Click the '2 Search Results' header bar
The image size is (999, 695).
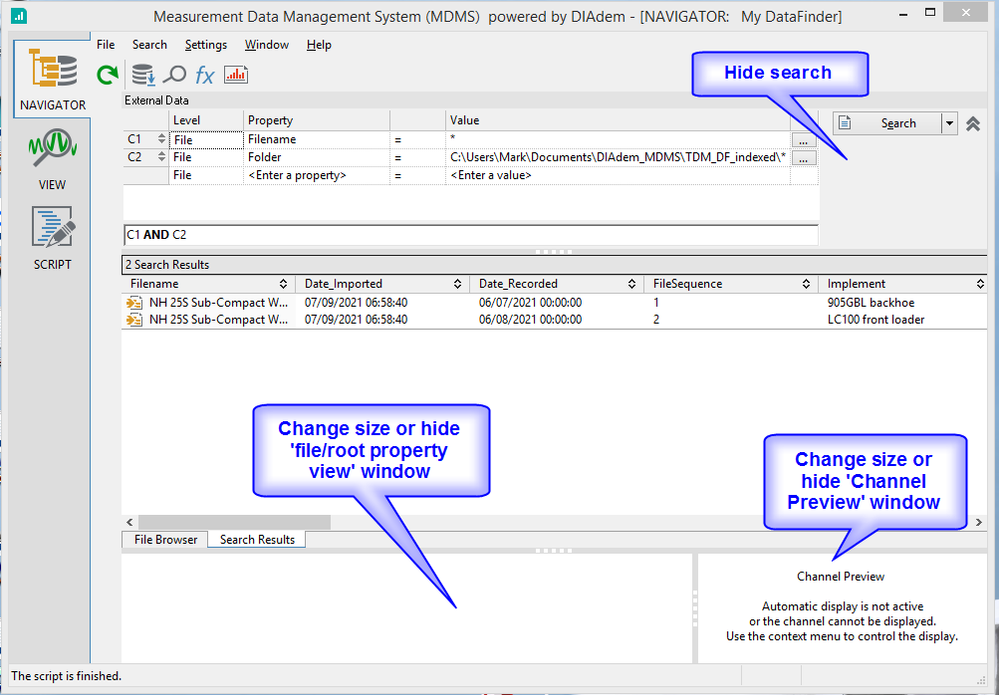(554, 265)
